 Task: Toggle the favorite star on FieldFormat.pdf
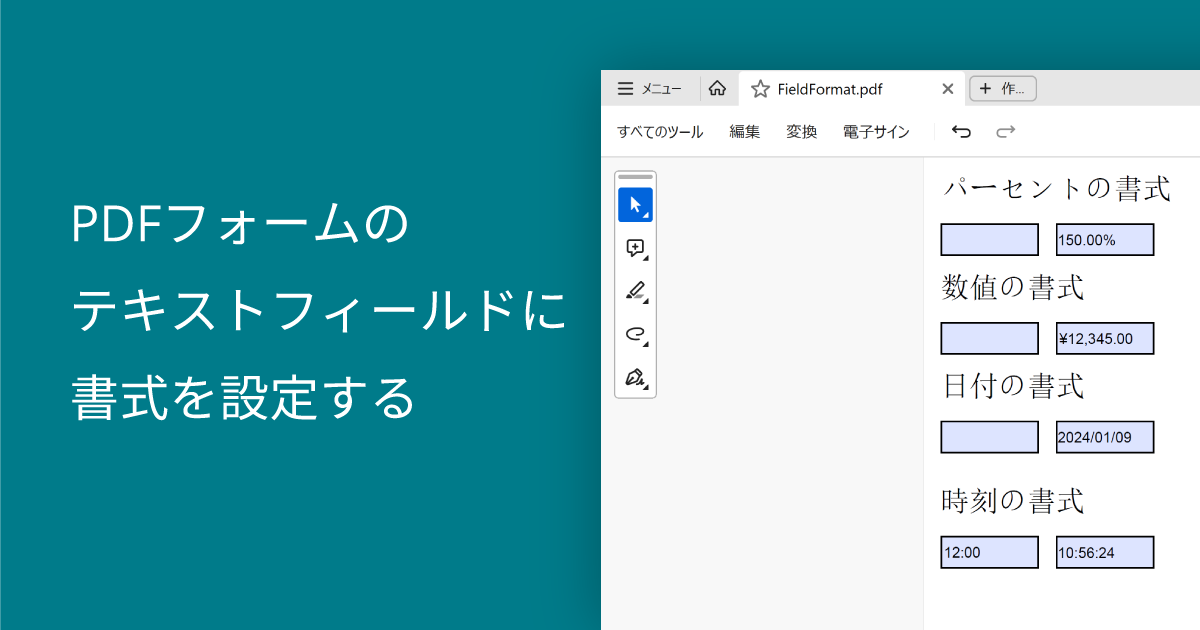760,88
